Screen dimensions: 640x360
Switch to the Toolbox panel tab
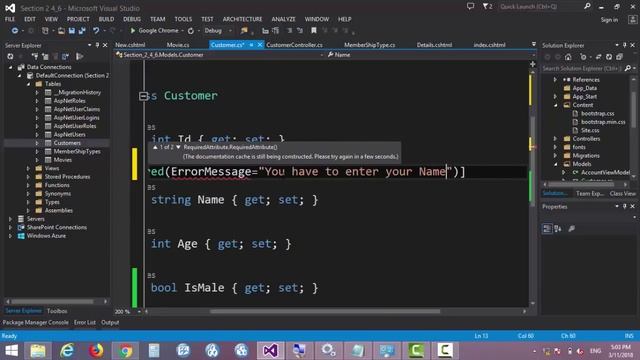57,311
